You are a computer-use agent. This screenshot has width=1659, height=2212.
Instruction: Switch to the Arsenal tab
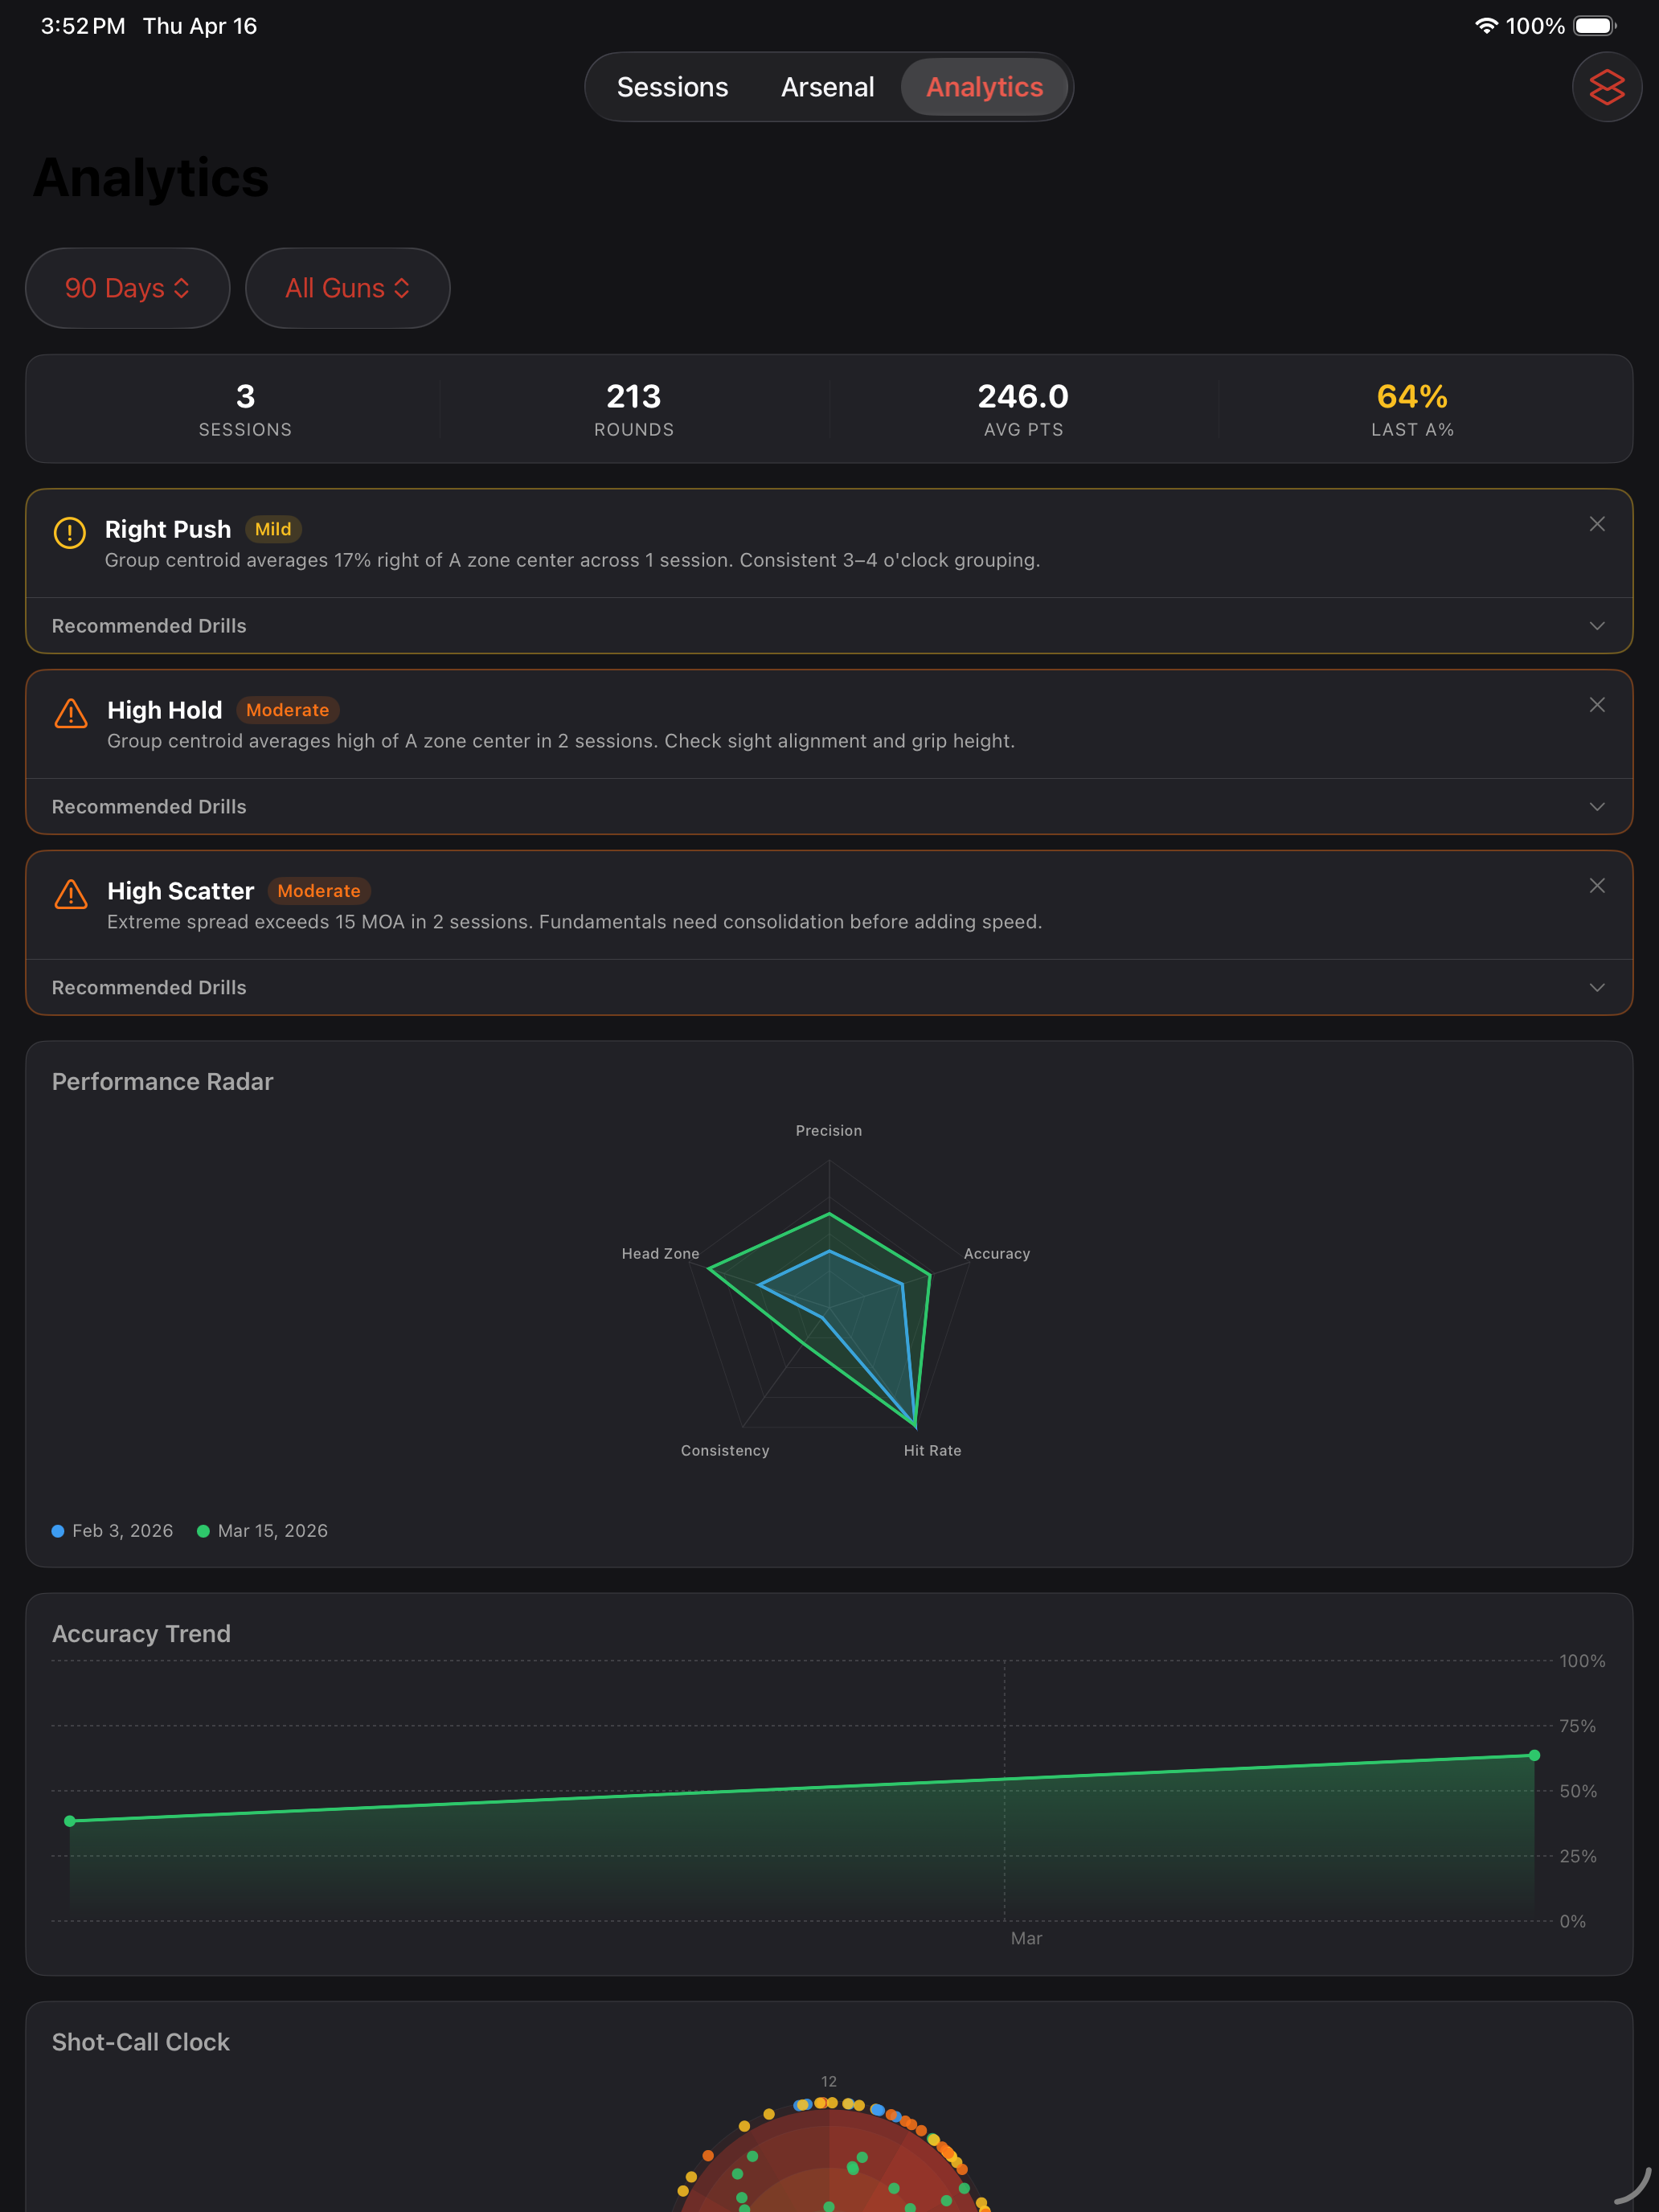coord(827,87)
